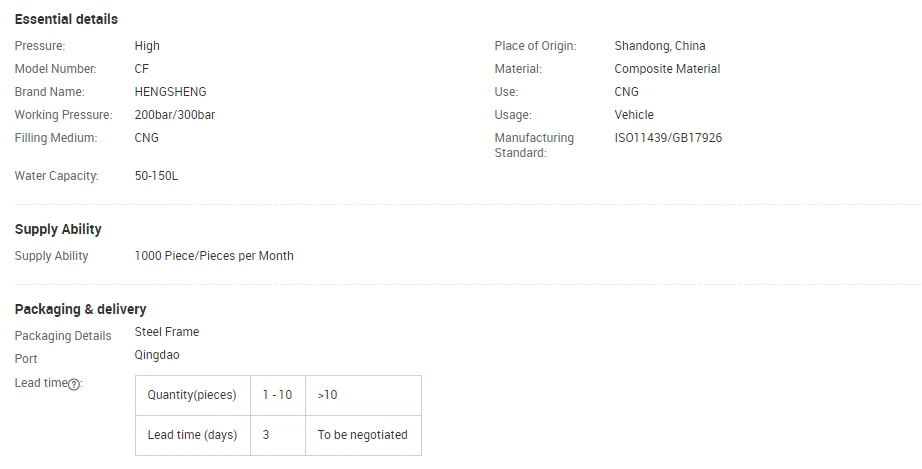Viewport: 922px width, 469px height.
Task: Select the 1 - 10 quantity cell
Action: [x=278, y=396]
